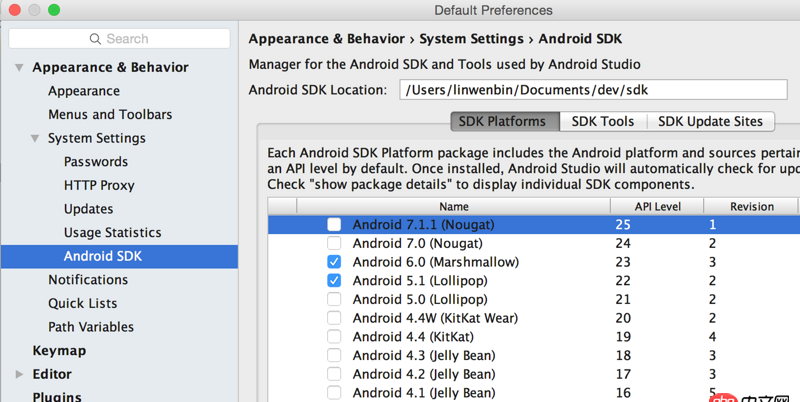Check Android 4.4W (KitKat Wear) checkbox
800x402 pixels.
334,318
